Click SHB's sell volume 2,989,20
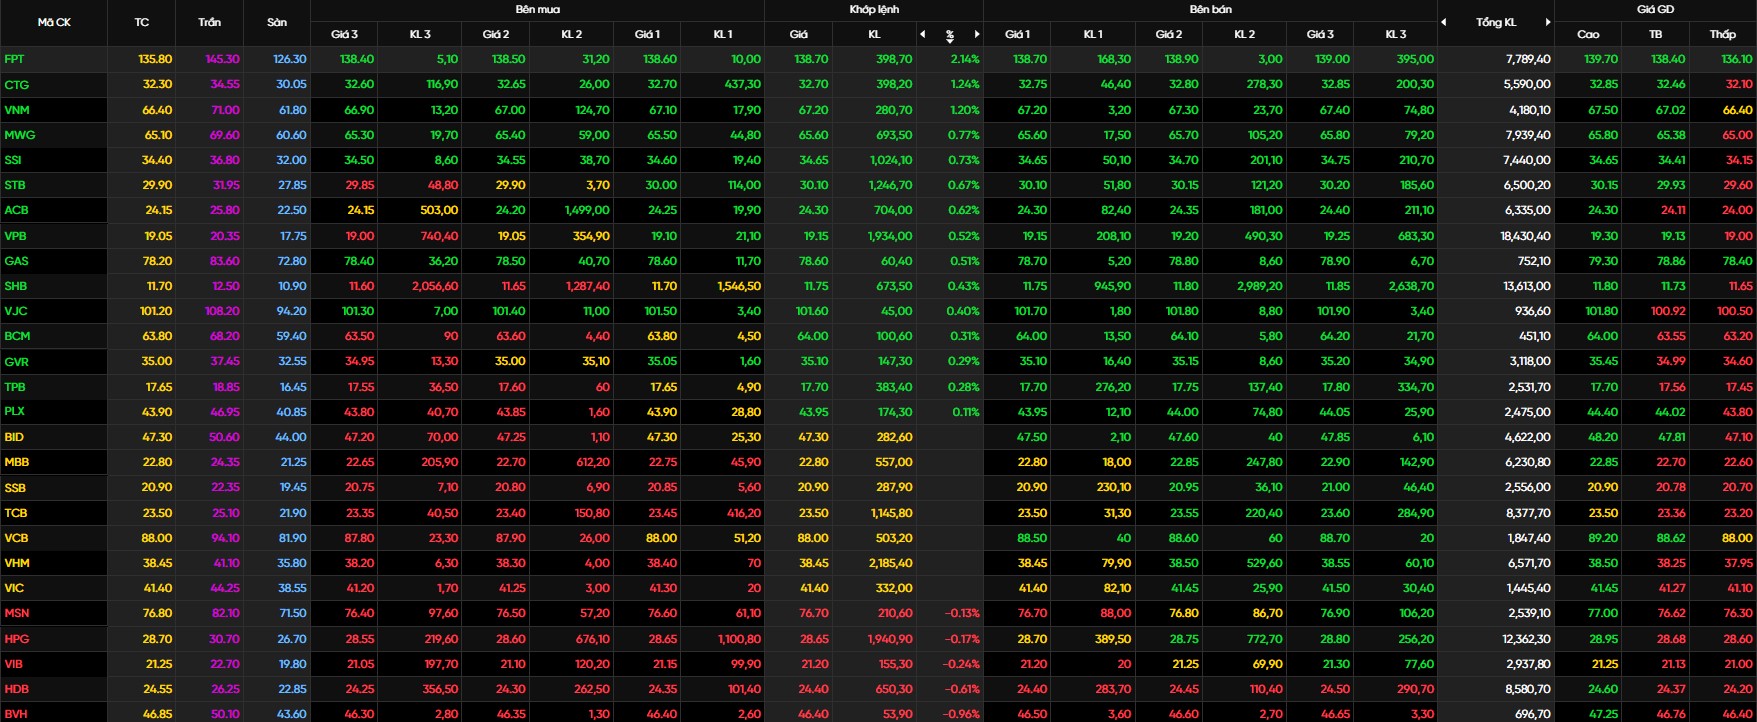Image resolution: width=1757 pixels, height=722 pixels. (1258, 286)
